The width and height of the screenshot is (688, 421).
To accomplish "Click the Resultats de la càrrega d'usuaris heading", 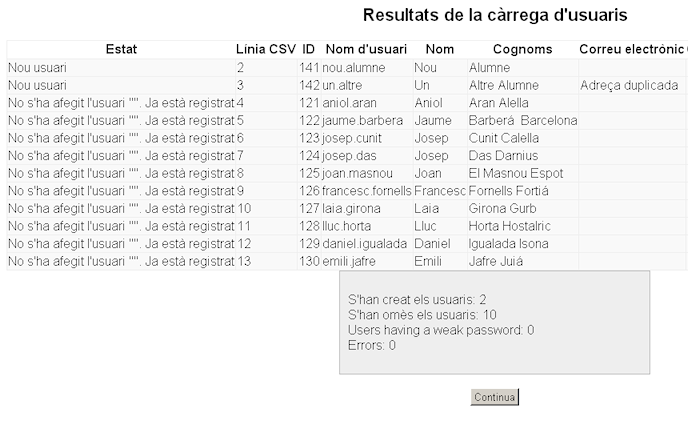I will 495,15.
